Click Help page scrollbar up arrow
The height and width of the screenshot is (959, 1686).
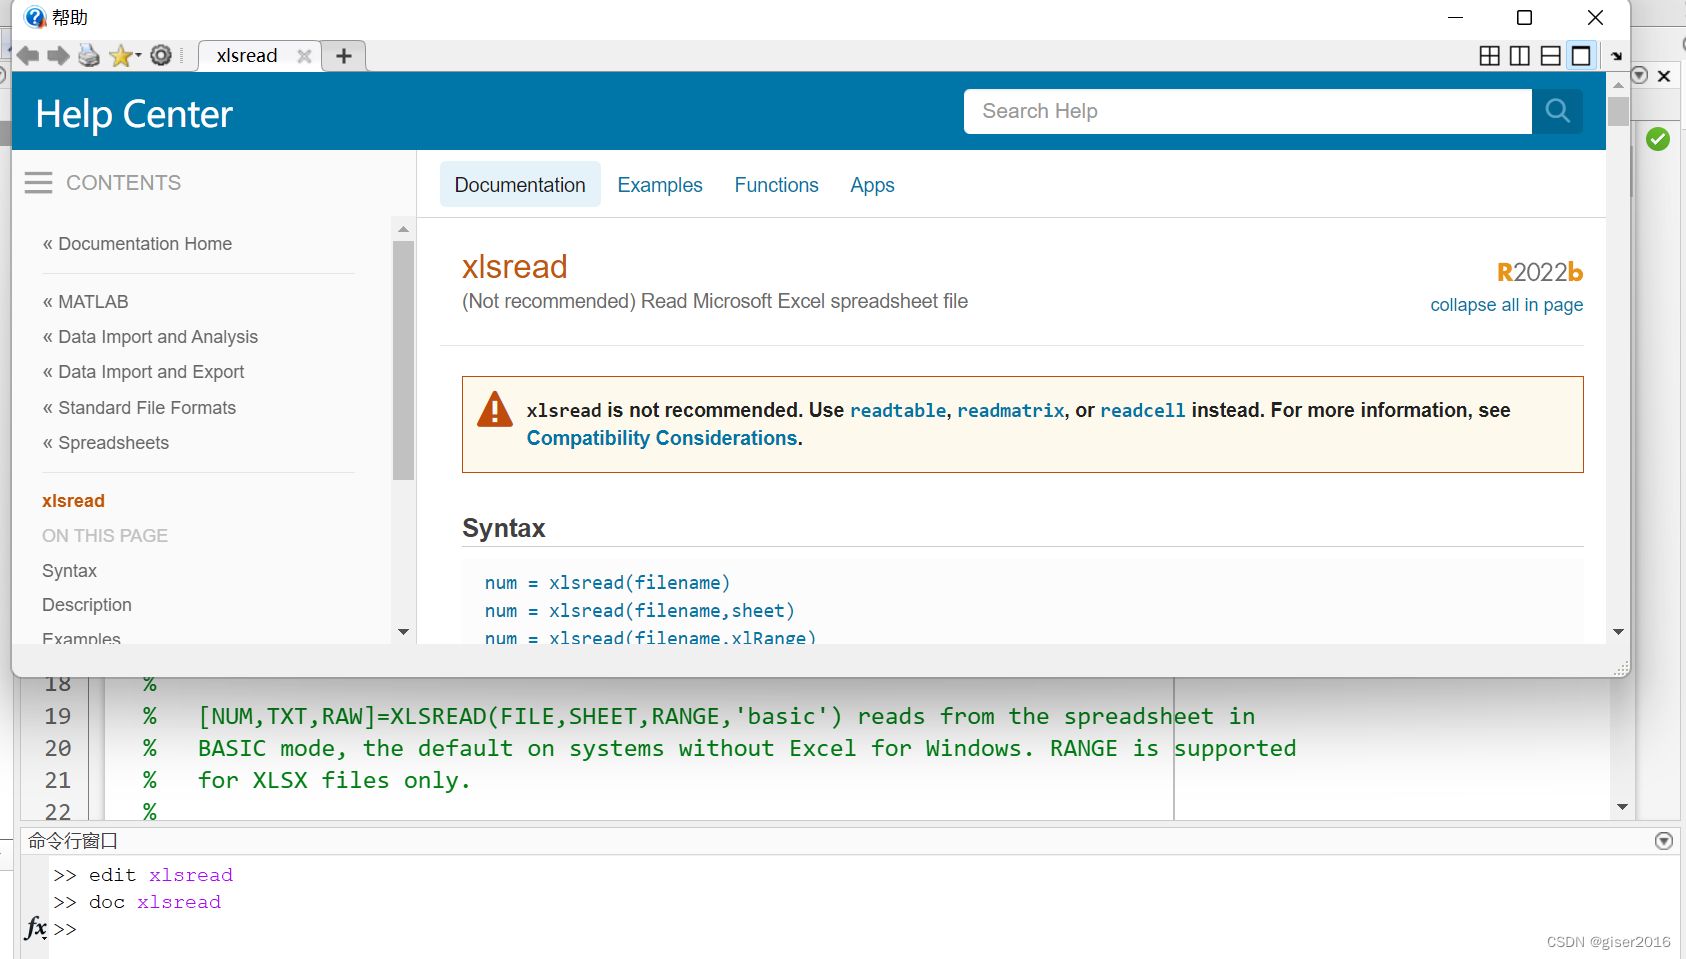(x=1618, y=85)
